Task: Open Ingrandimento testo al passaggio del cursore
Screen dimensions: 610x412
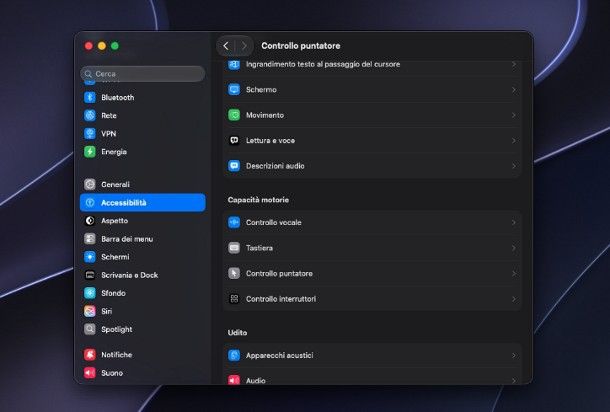Action: click(x=372, y=66)
